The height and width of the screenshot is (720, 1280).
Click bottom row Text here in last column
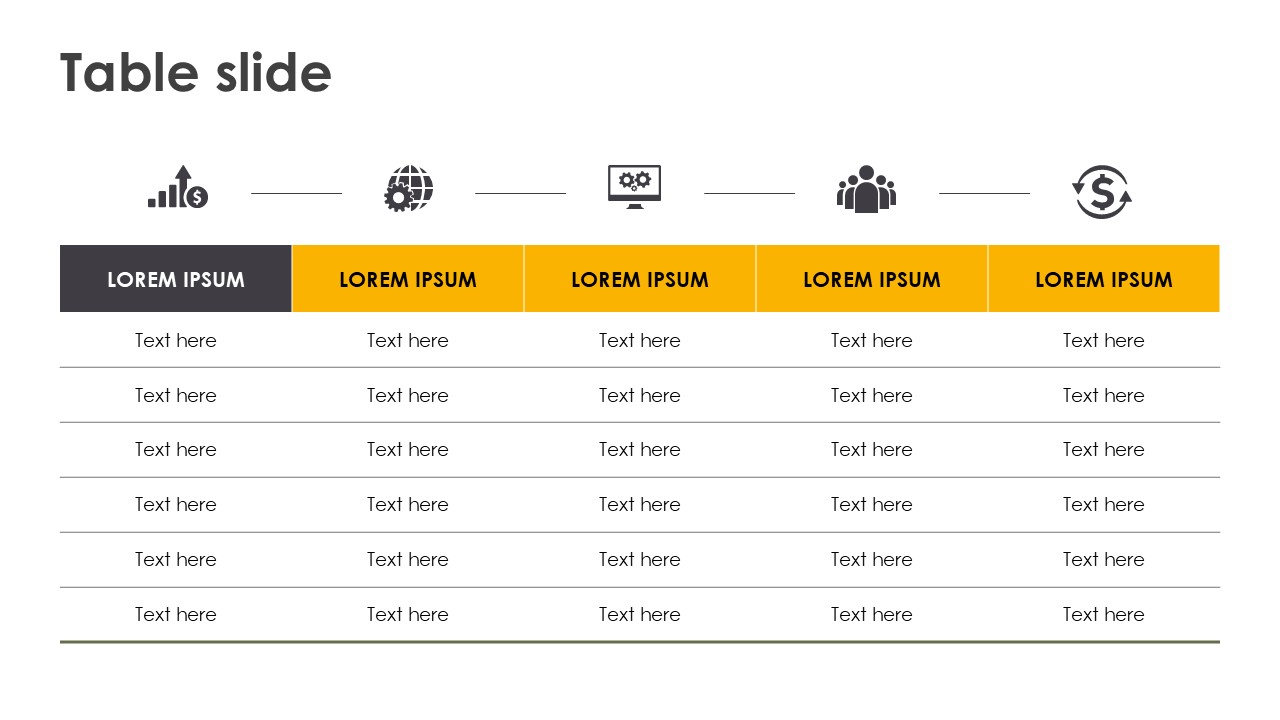click(1104, 614)
